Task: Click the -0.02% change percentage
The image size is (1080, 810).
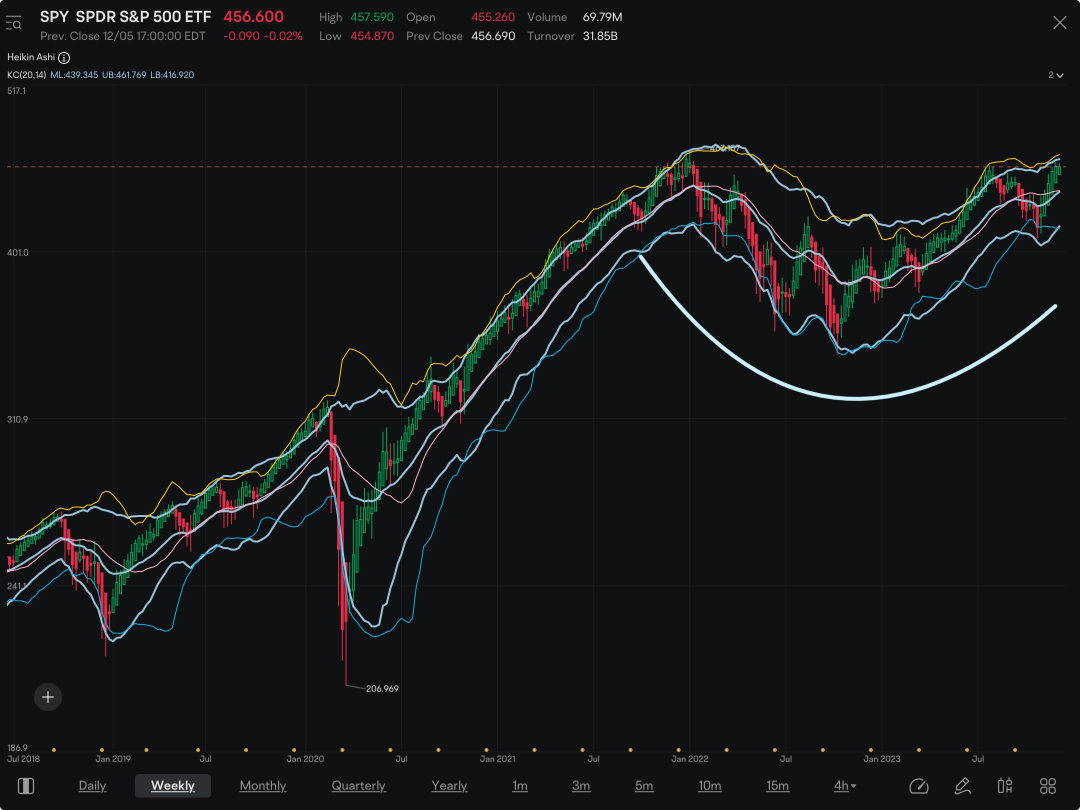Action: coord(283,36)
